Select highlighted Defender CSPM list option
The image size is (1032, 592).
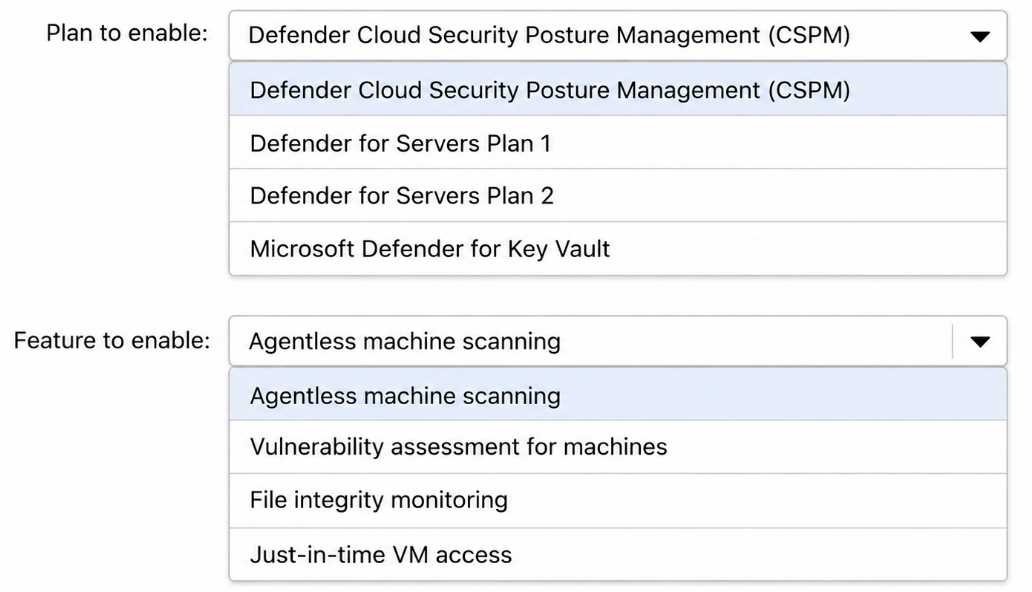[x=618, y=90]
